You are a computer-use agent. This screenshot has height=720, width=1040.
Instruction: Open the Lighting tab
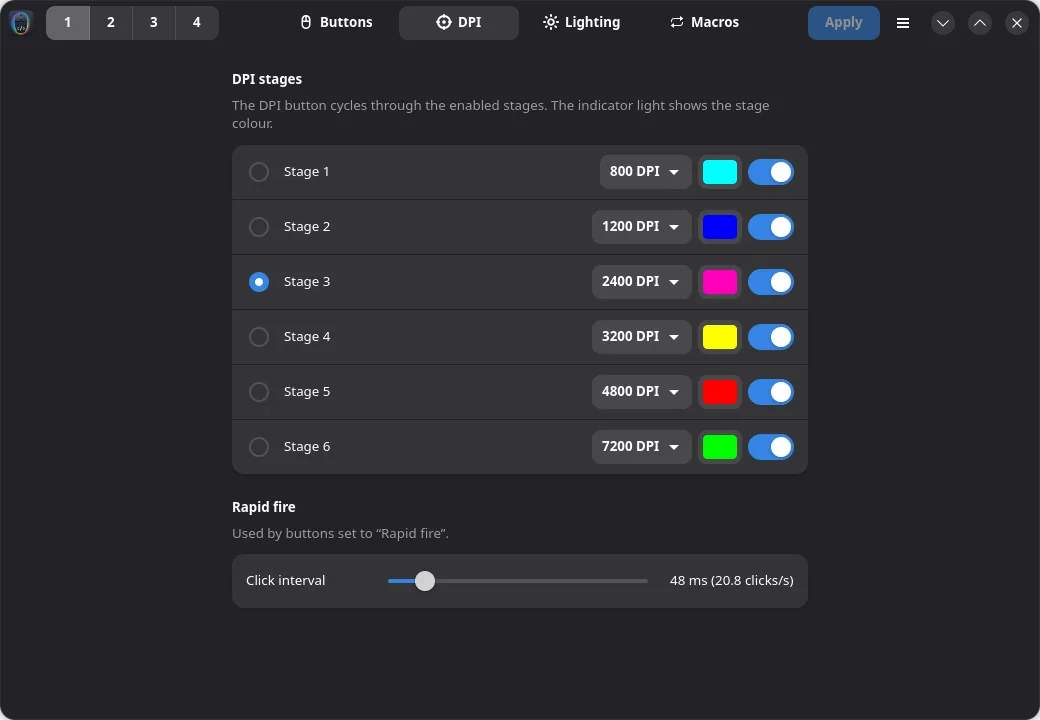581,23
